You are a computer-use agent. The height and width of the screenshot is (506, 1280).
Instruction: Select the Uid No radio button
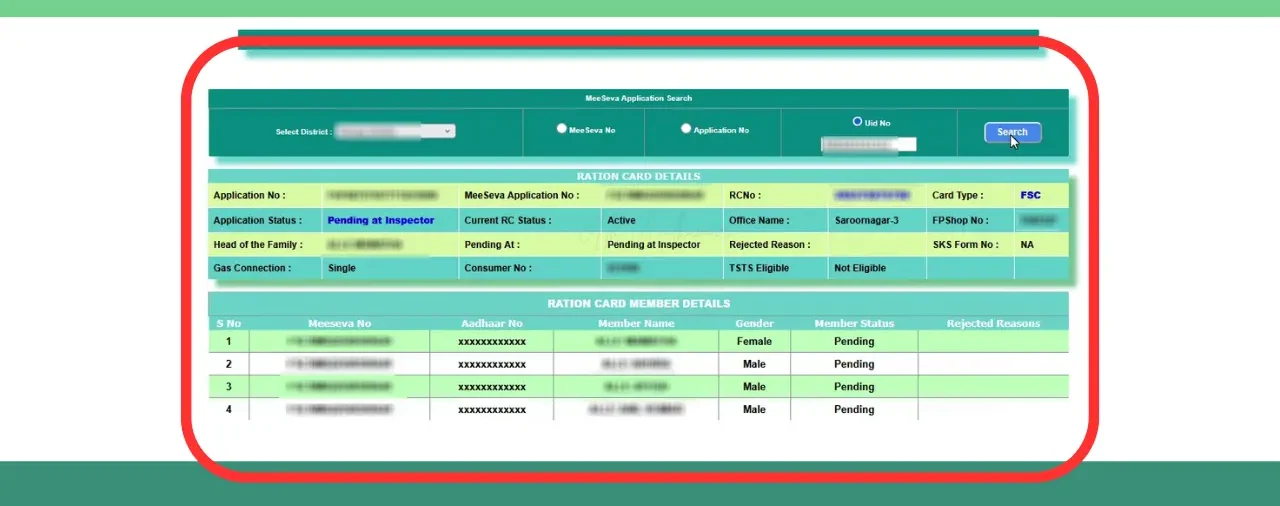[857, 122]
